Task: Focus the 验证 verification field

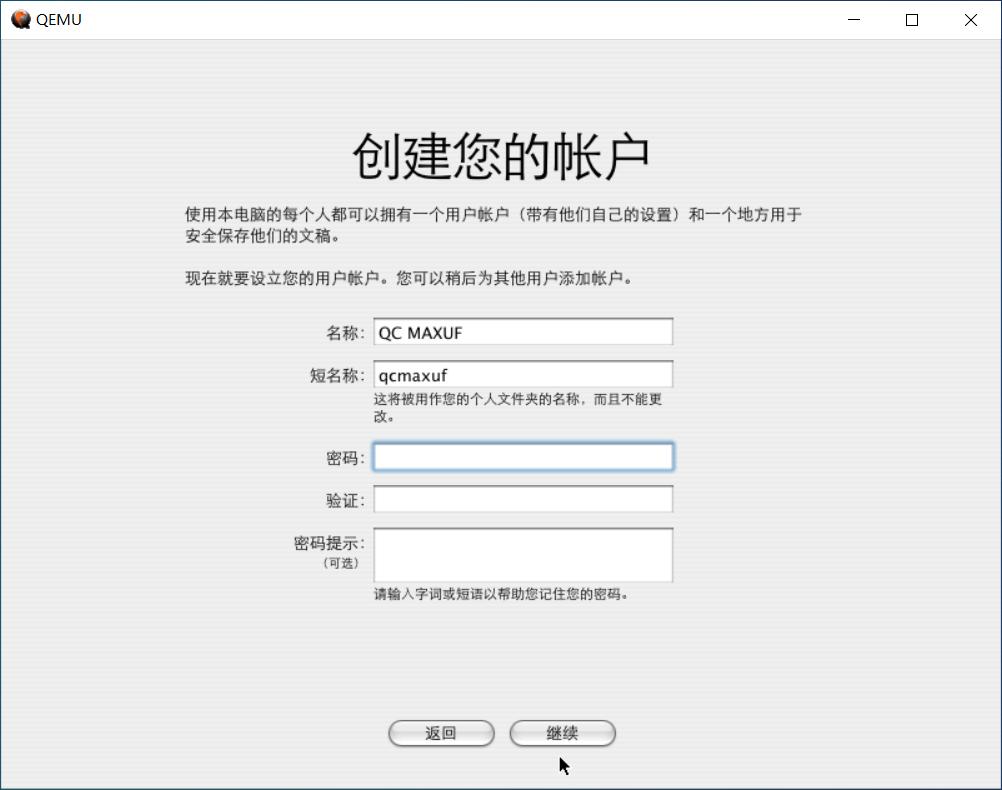Action: click(522, 497)
